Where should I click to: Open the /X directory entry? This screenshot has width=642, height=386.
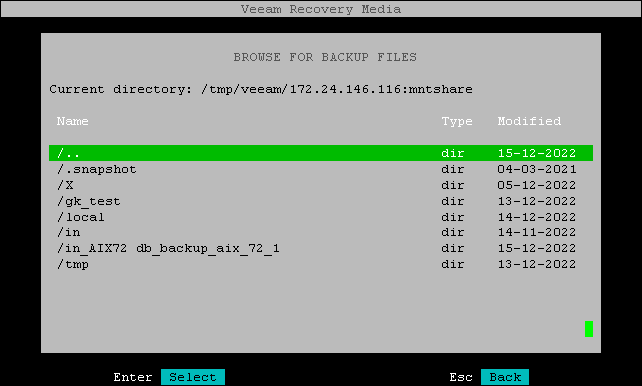tap(321, 185)
